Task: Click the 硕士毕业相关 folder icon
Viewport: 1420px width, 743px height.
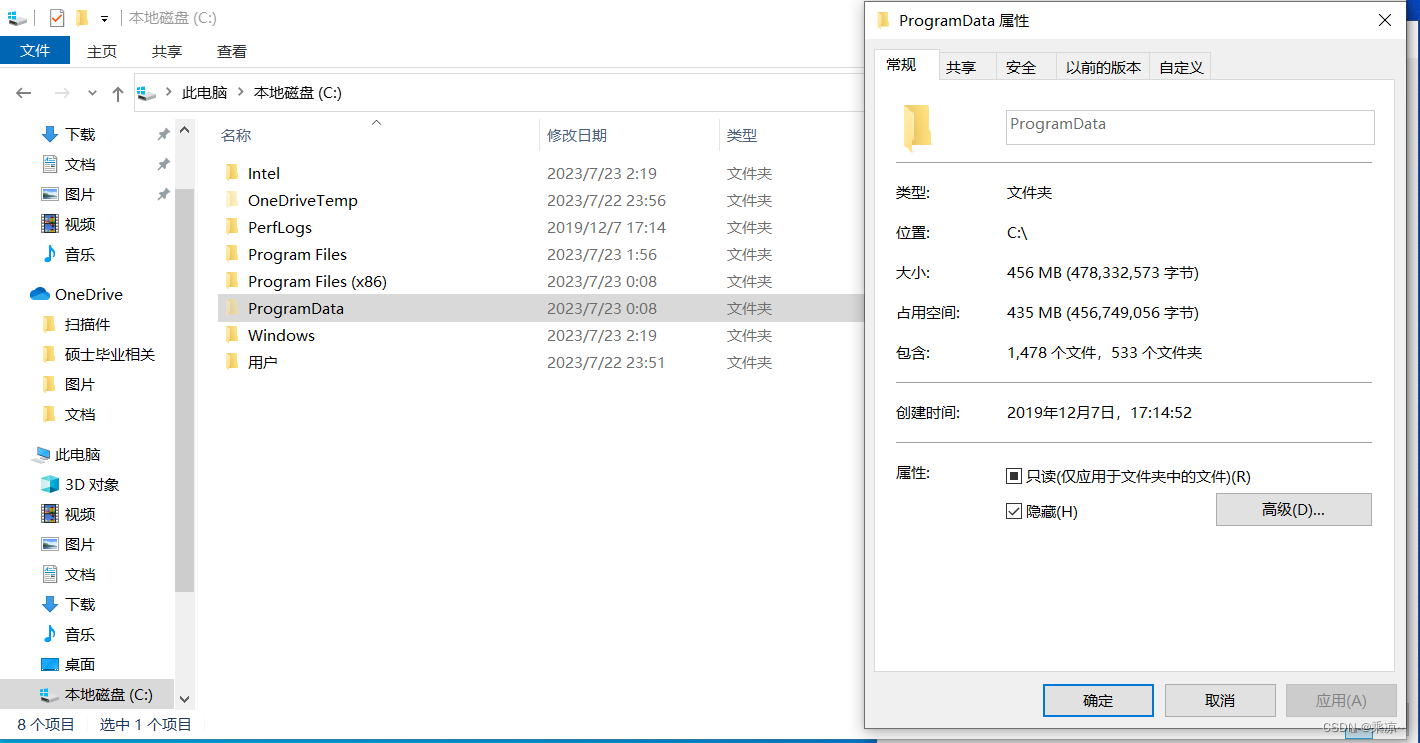Action: 49,354
